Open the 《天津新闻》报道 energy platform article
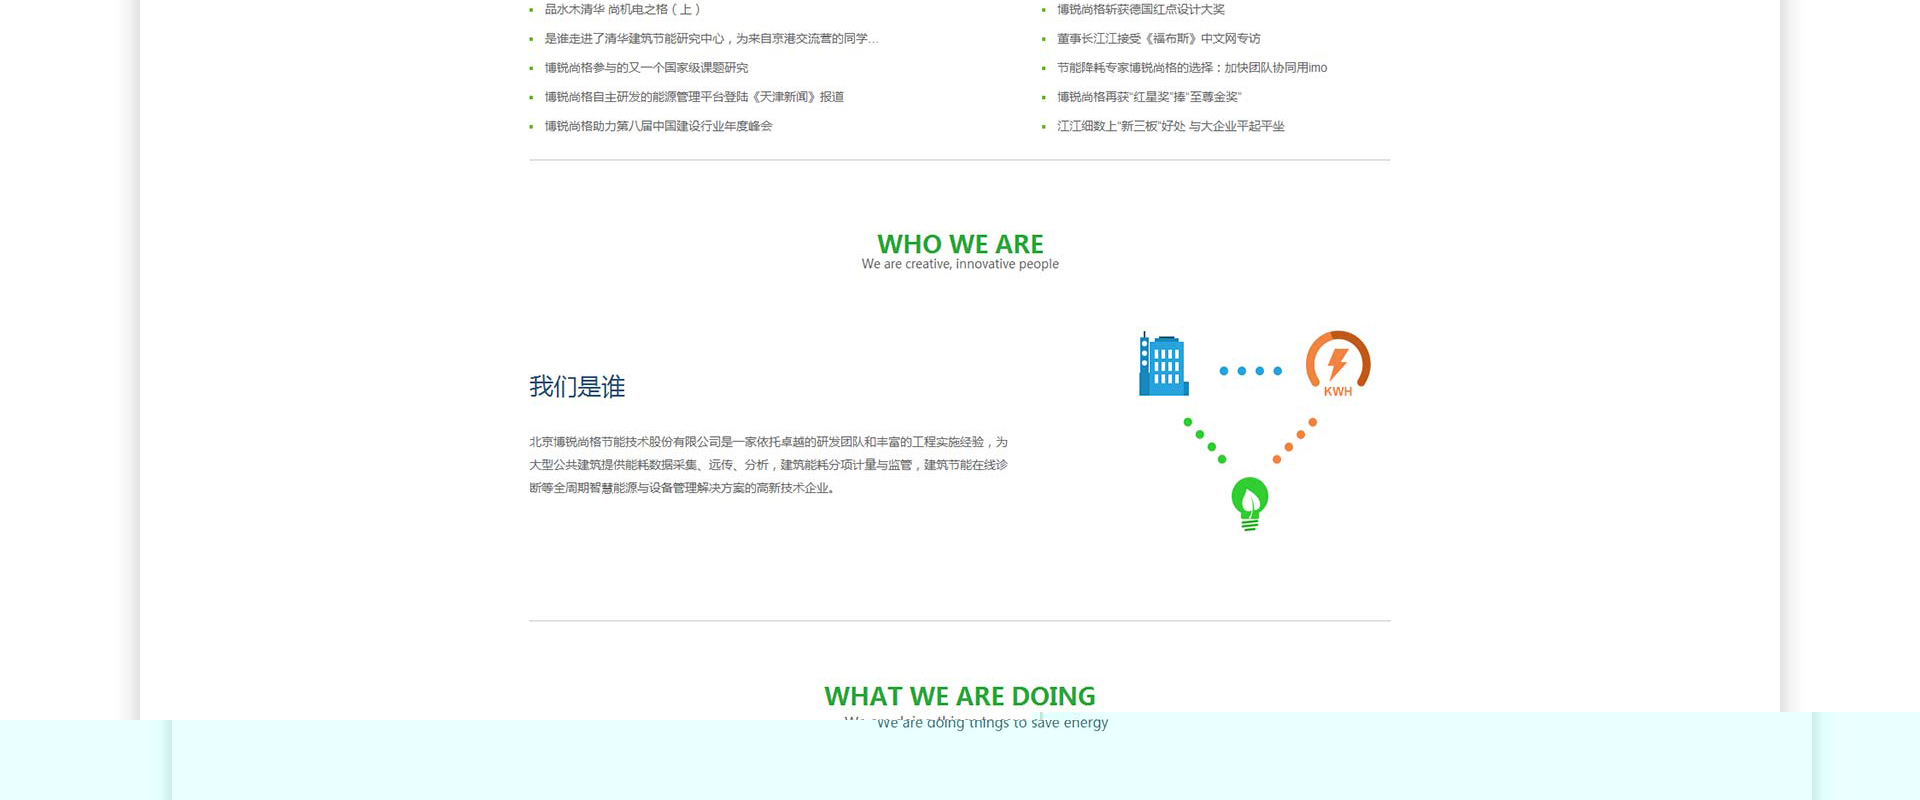This screenshot has height=800, width=1920. coord(694,97)
